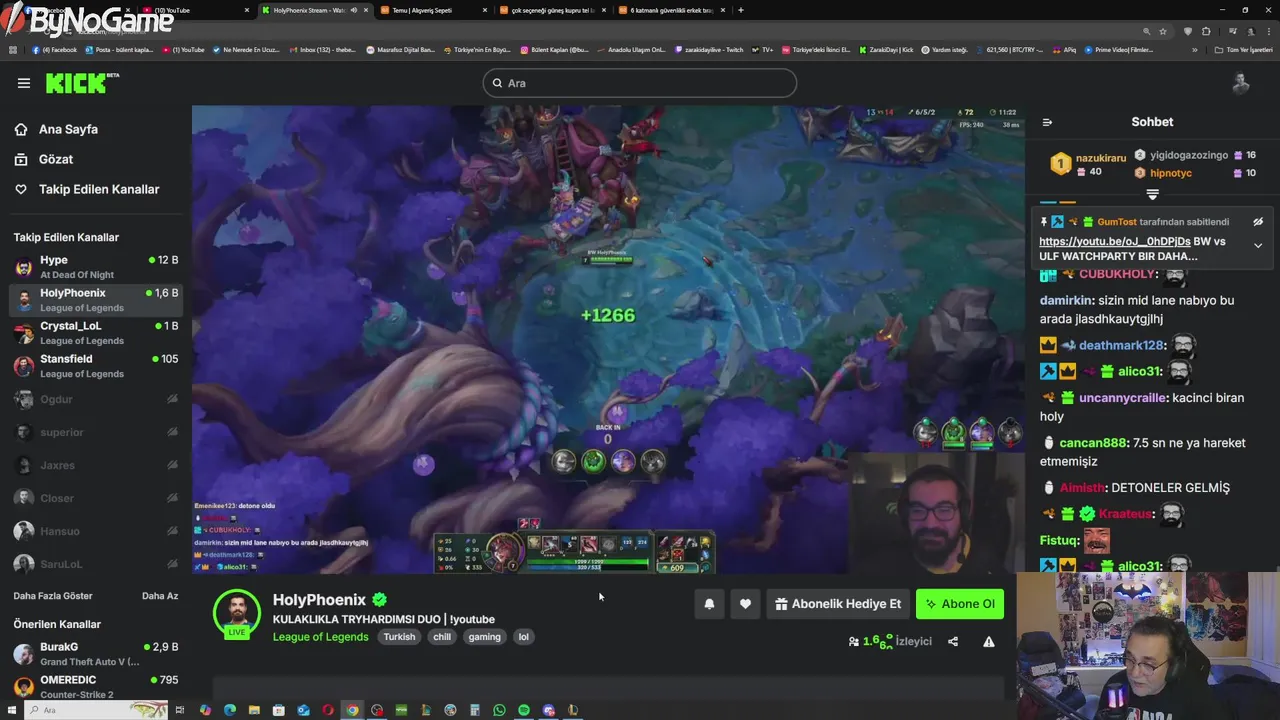Expand the pinned message chevron

click(x=1258, y=245)
